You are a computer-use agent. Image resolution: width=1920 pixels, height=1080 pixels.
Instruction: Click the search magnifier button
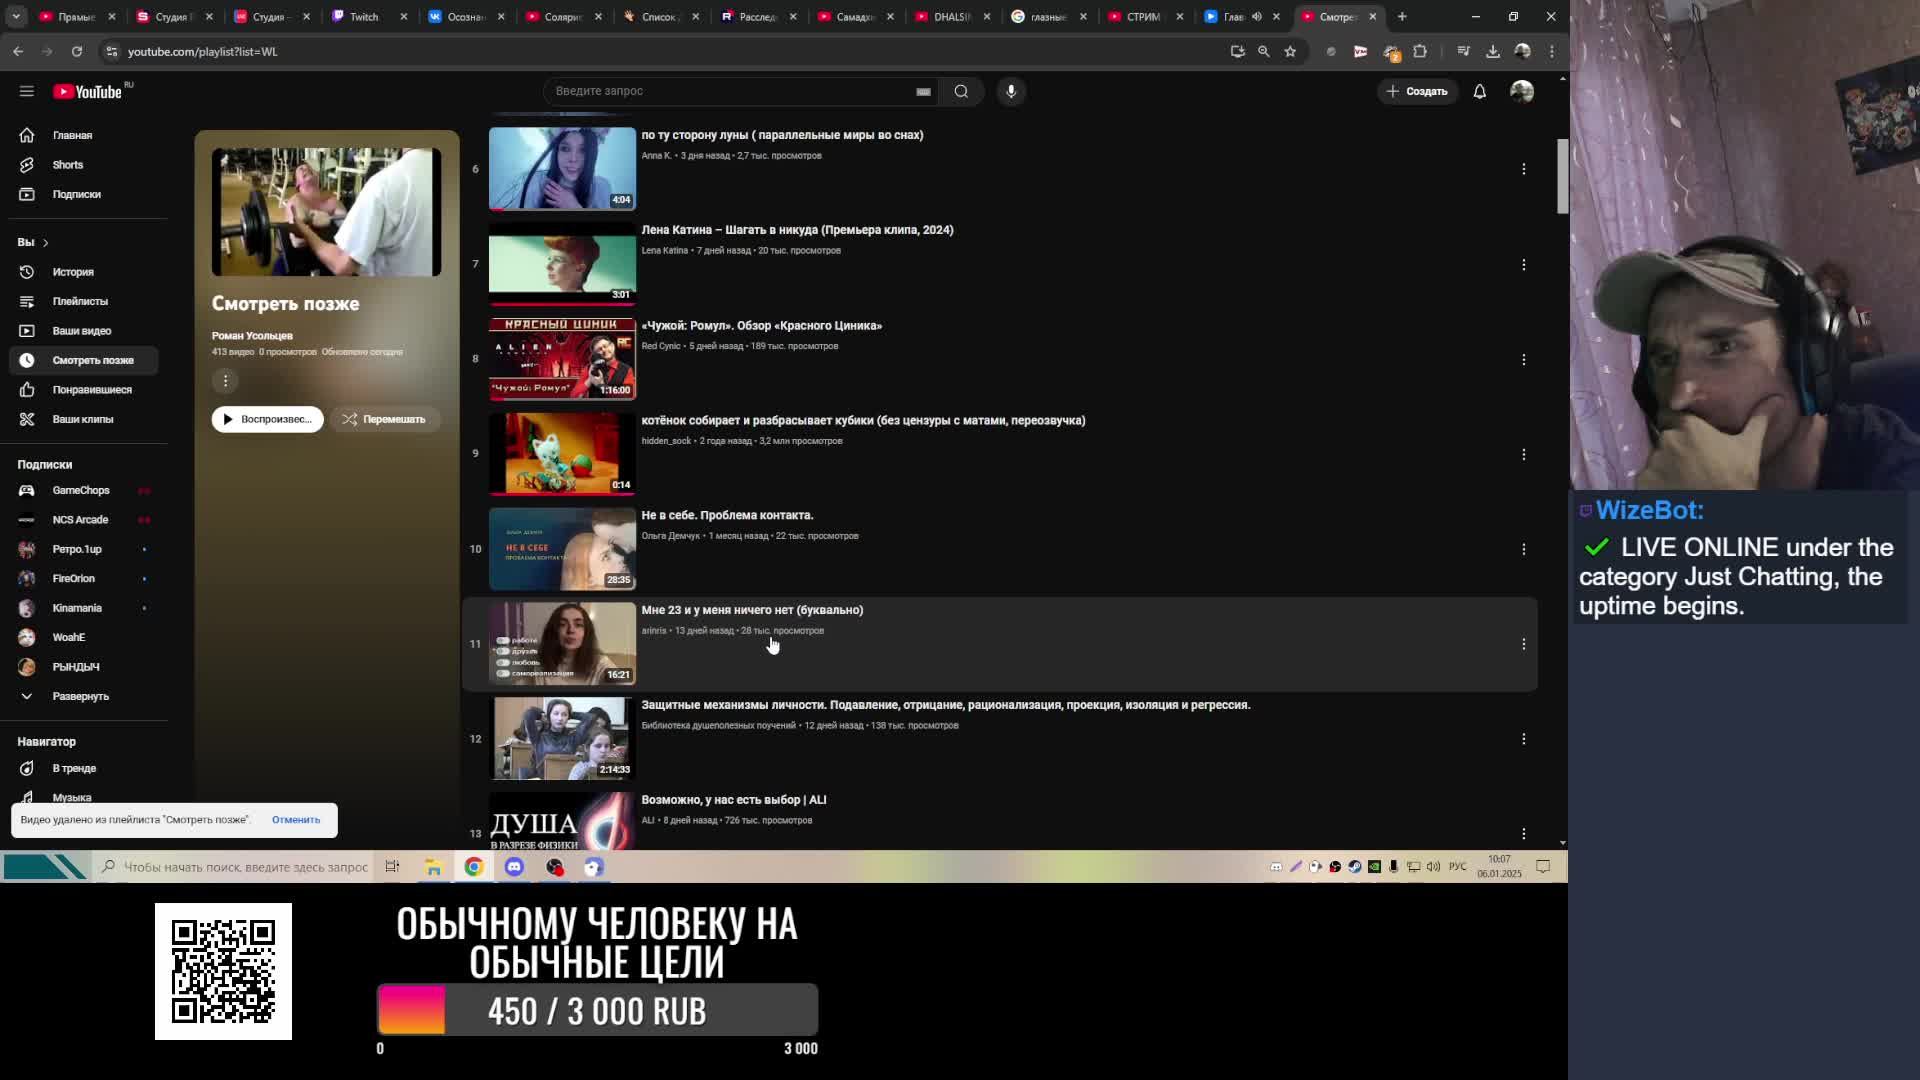[961, 91]
